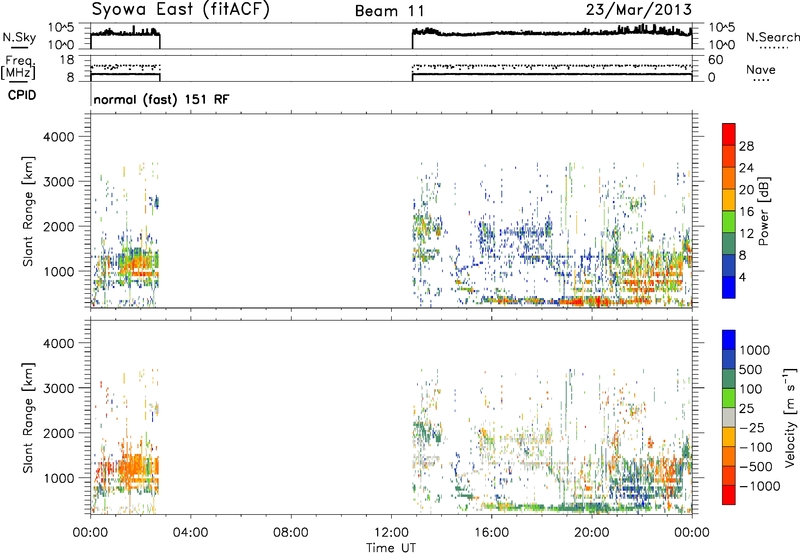
Task: Click the '04:00' time axis label
Action: click(191, 533)
